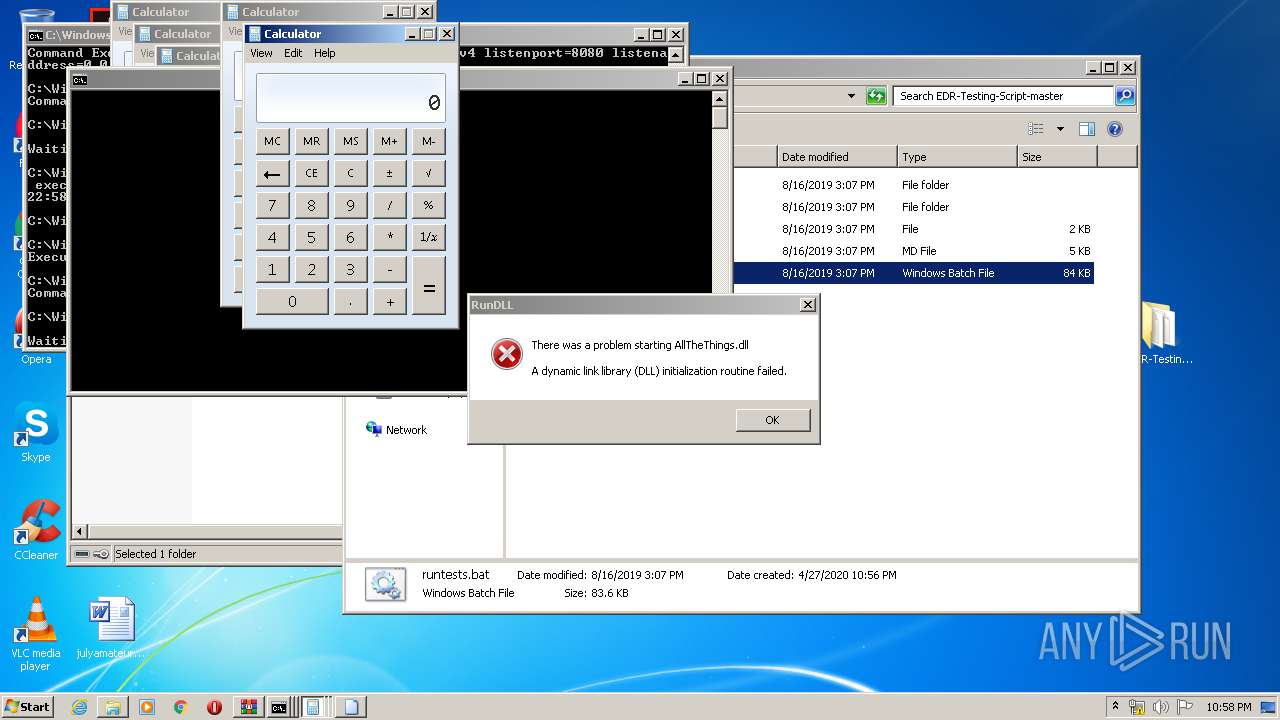Viewport: 1280px width, 720px height.
Task: Open Explorer help via the question mark icon
Action: (1115, 129)
